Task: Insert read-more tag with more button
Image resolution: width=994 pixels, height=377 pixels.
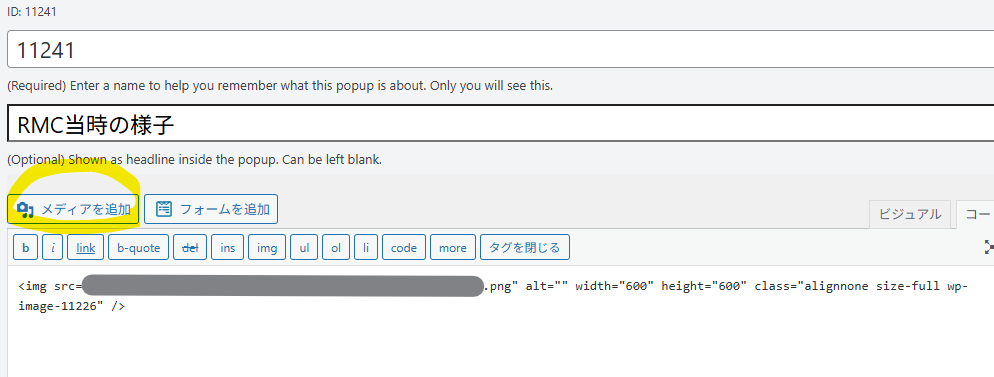Action: point(453,248)
